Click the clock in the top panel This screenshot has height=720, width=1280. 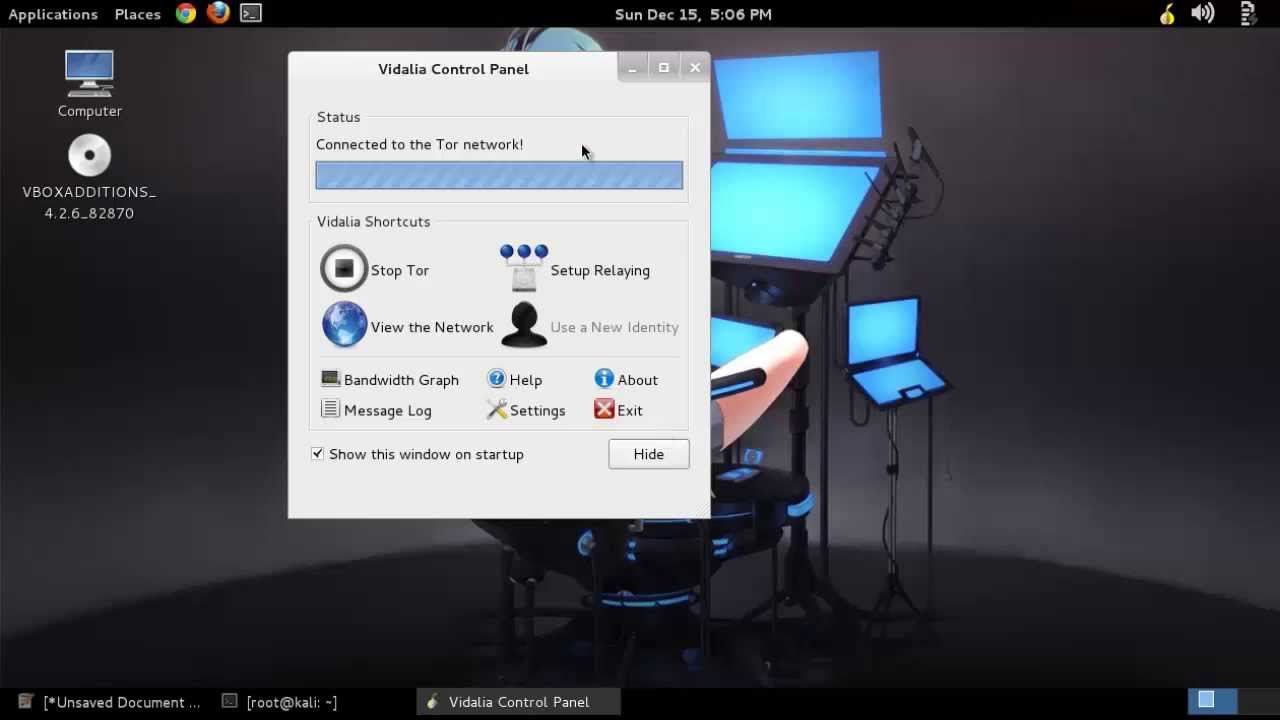pos(693,14)
